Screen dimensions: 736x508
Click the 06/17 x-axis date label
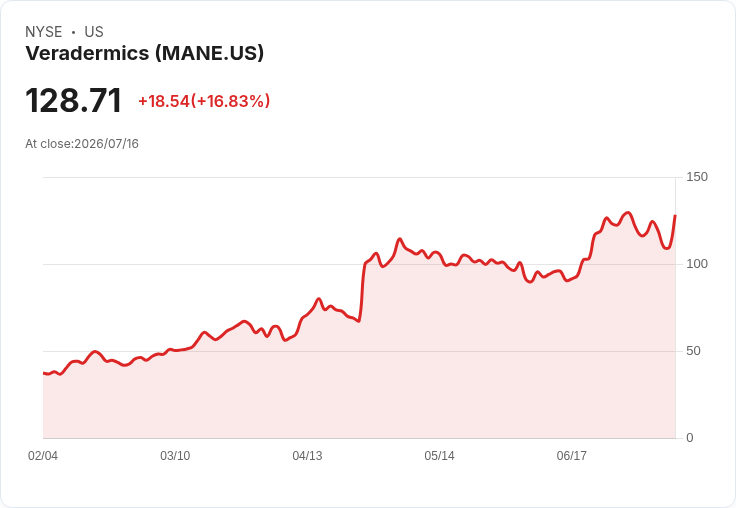pos(572,455)
